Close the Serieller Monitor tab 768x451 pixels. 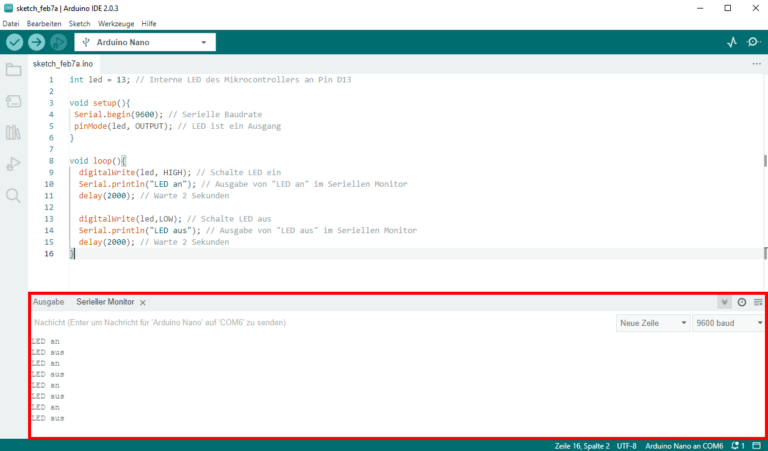pos(143,303)
